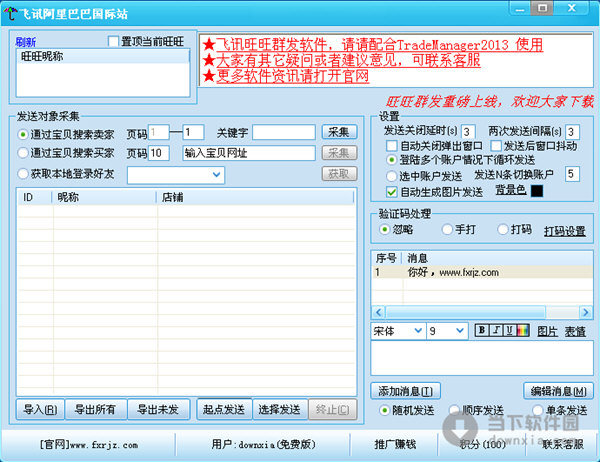Screen dimensions: 600x462
Task: Click buyer search 页码 field showing 10
Action: click(x=158, y=153)
